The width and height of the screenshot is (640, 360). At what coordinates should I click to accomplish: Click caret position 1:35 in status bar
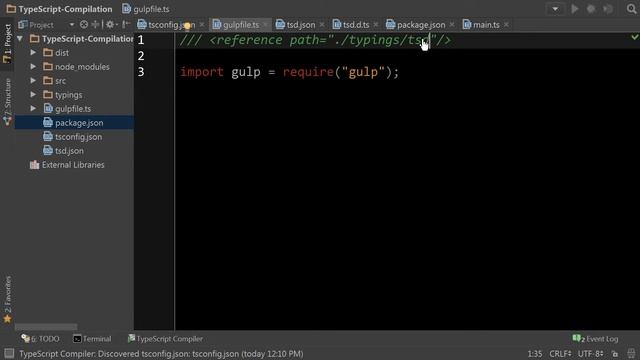pyautogui.click(x=535, y=354)
